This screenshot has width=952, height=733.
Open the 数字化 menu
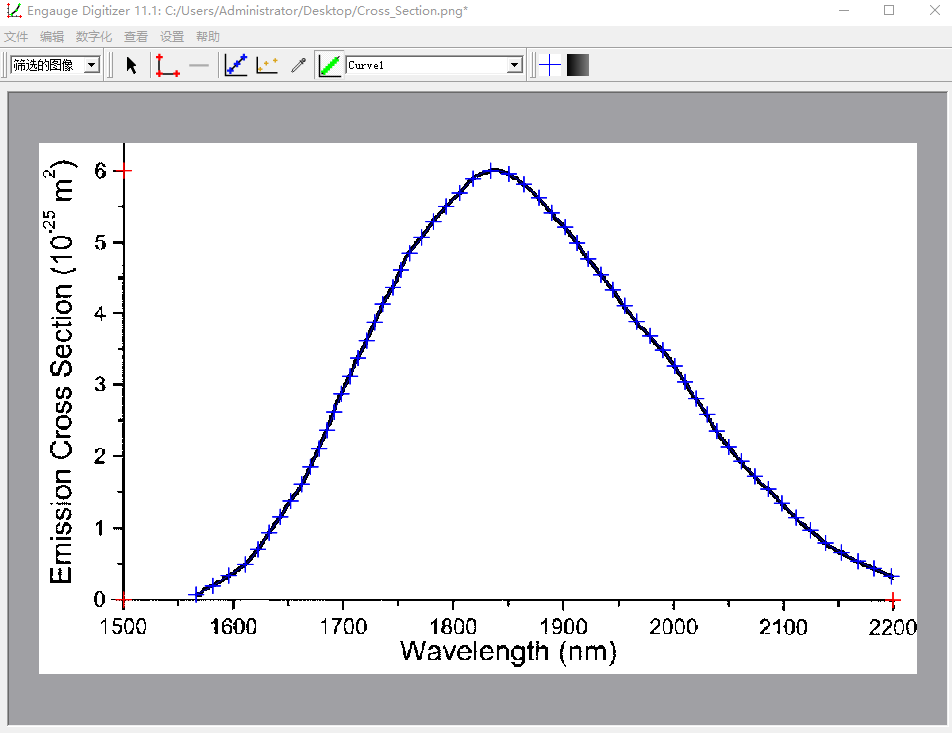point(94,37)
